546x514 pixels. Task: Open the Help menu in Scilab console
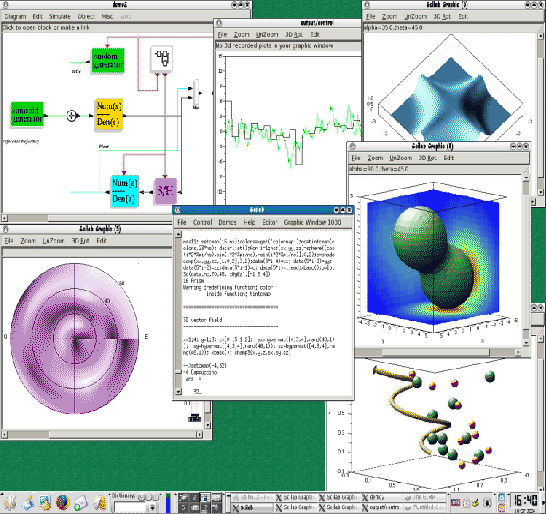click(x=249, y=222)
